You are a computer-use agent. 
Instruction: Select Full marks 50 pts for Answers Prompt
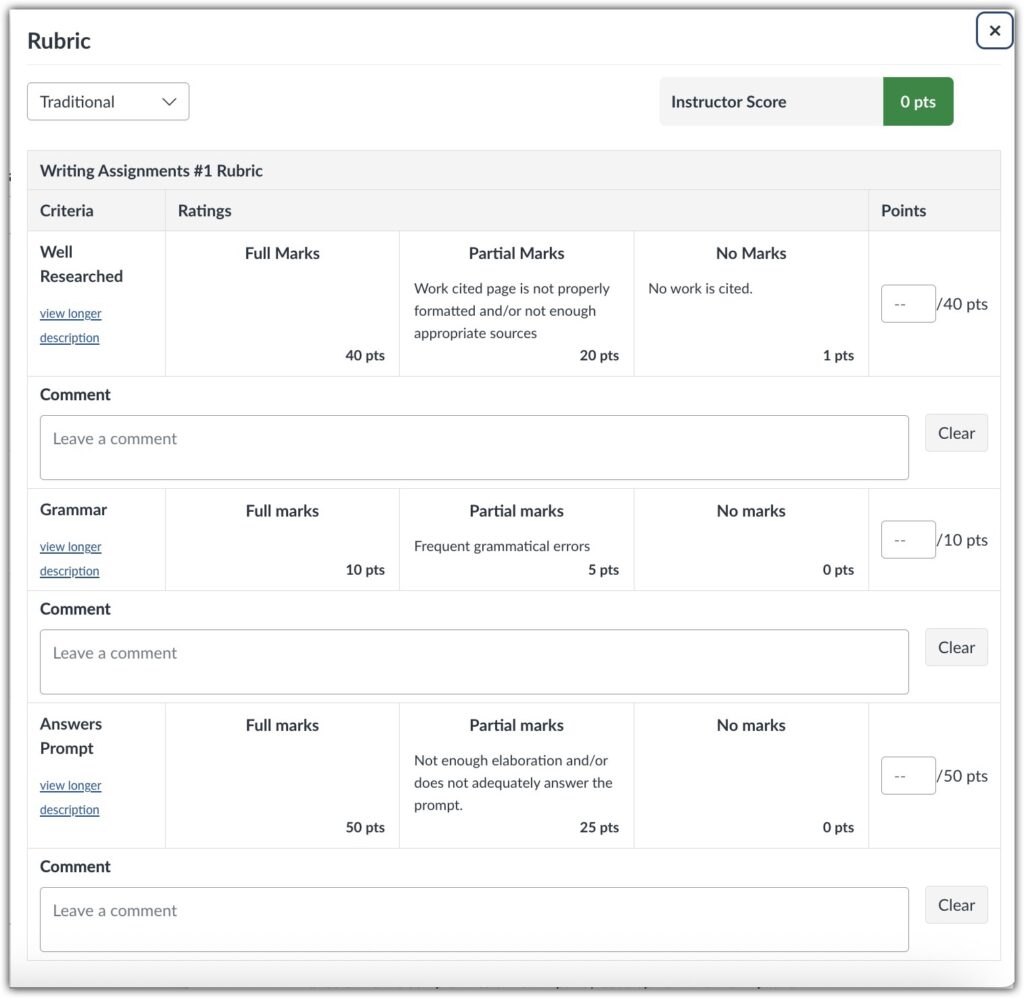click(282, 775)
